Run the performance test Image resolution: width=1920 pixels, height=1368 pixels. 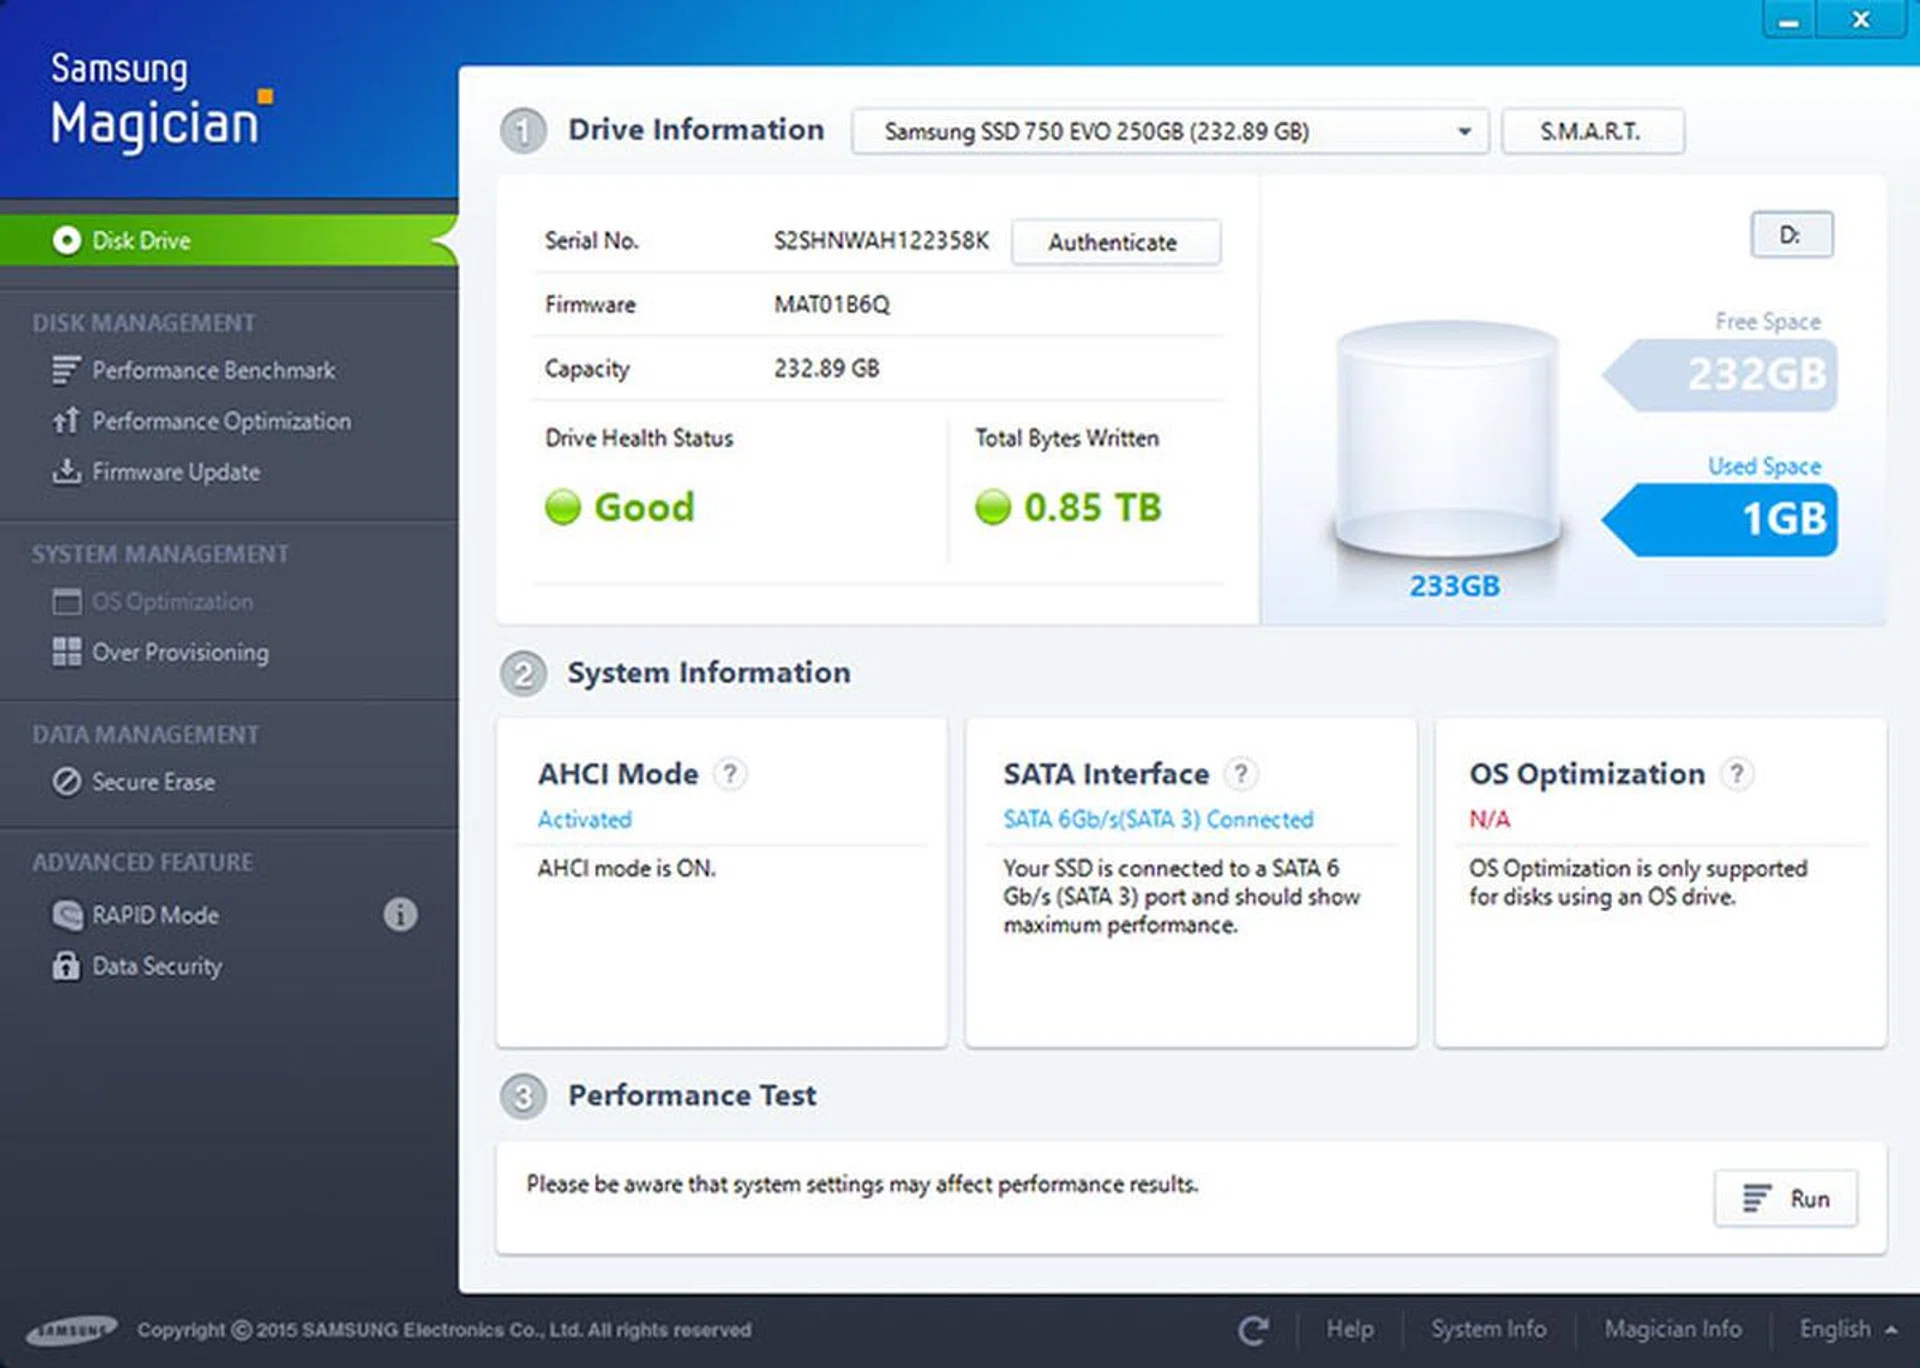point(1786,1198)
